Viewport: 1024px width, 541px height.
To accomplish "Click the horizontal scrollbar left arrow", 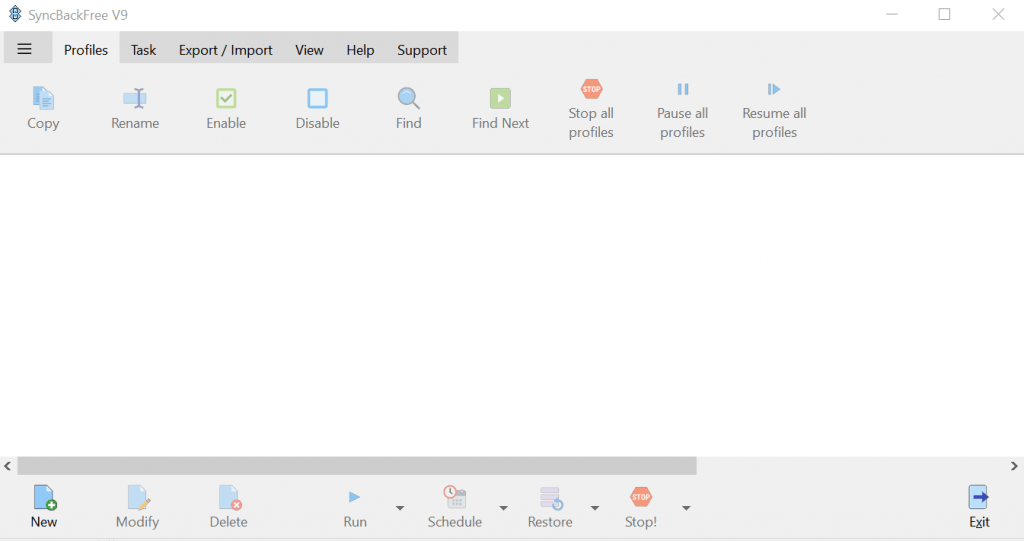I will coord(7,466).
